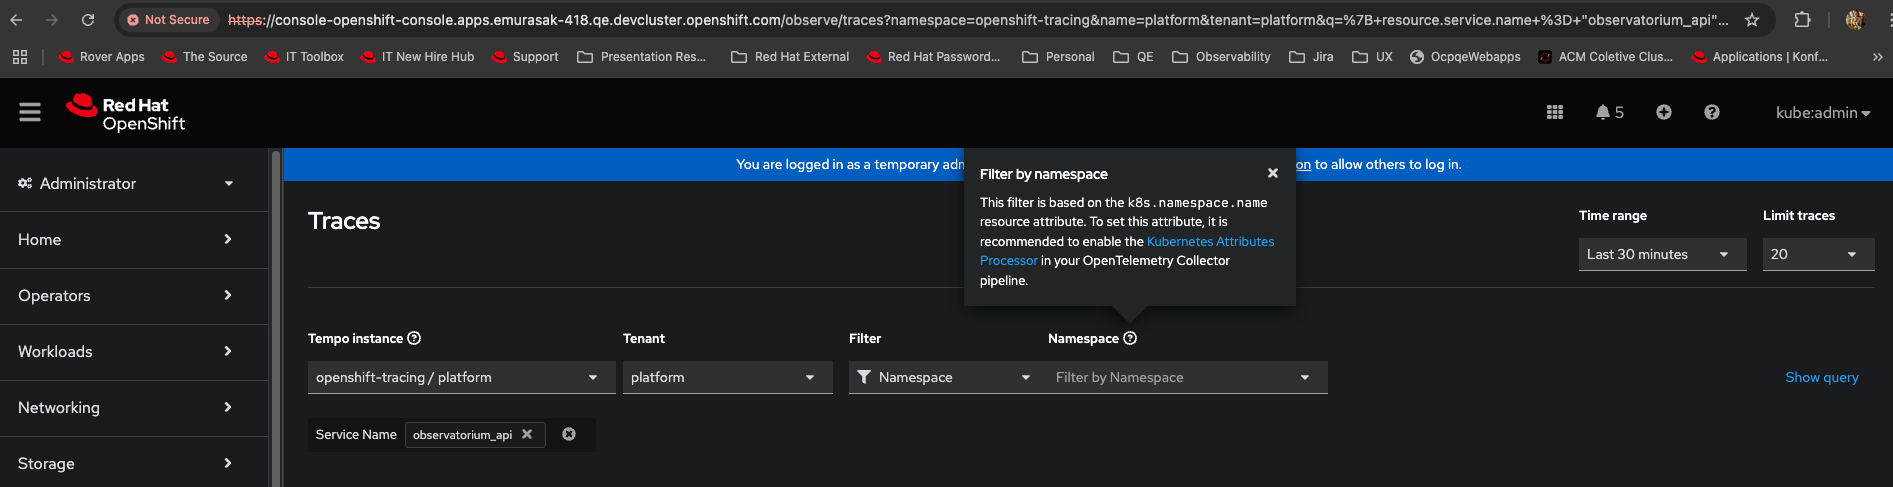Viewport: 1893px width, 487px height.
Task: Clear all Service Name filters
Action: 569,434
